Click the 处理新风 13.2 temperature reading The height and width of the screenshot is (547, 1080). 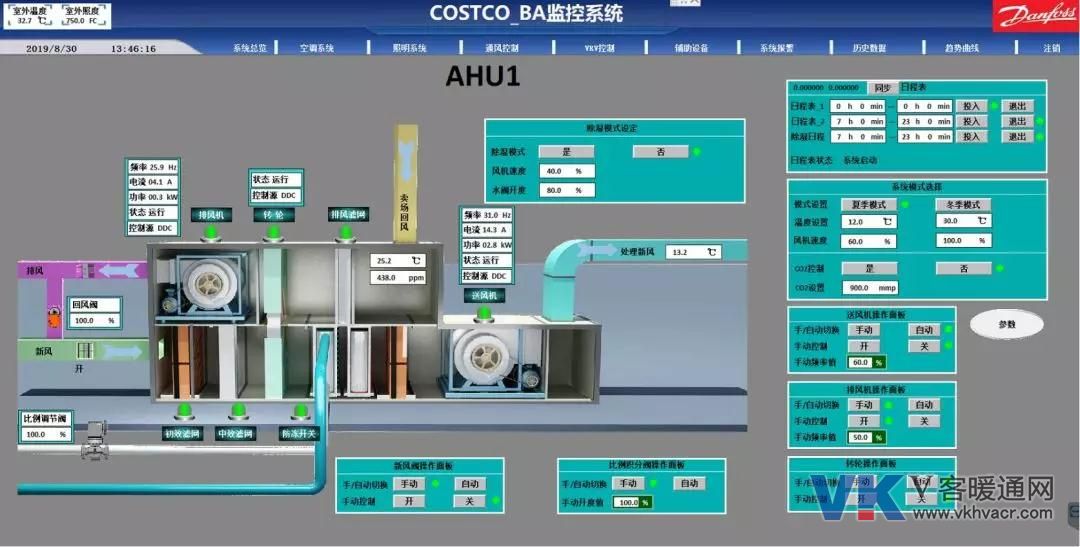[x=694, y=252]
